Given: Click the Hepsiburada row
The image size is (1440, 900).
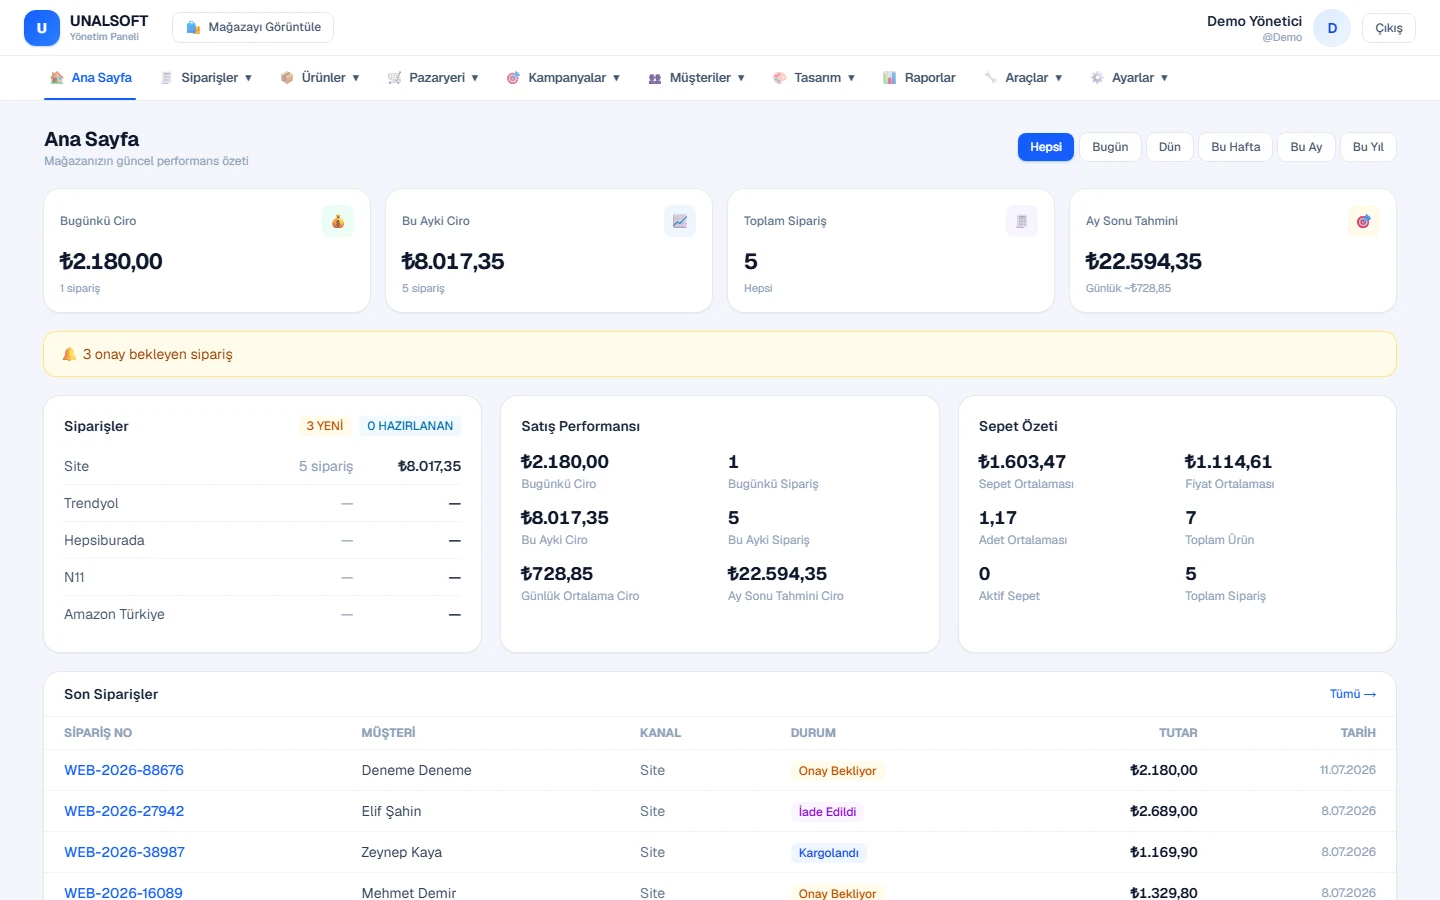Looking at the screenshot, I should (262, 540).
